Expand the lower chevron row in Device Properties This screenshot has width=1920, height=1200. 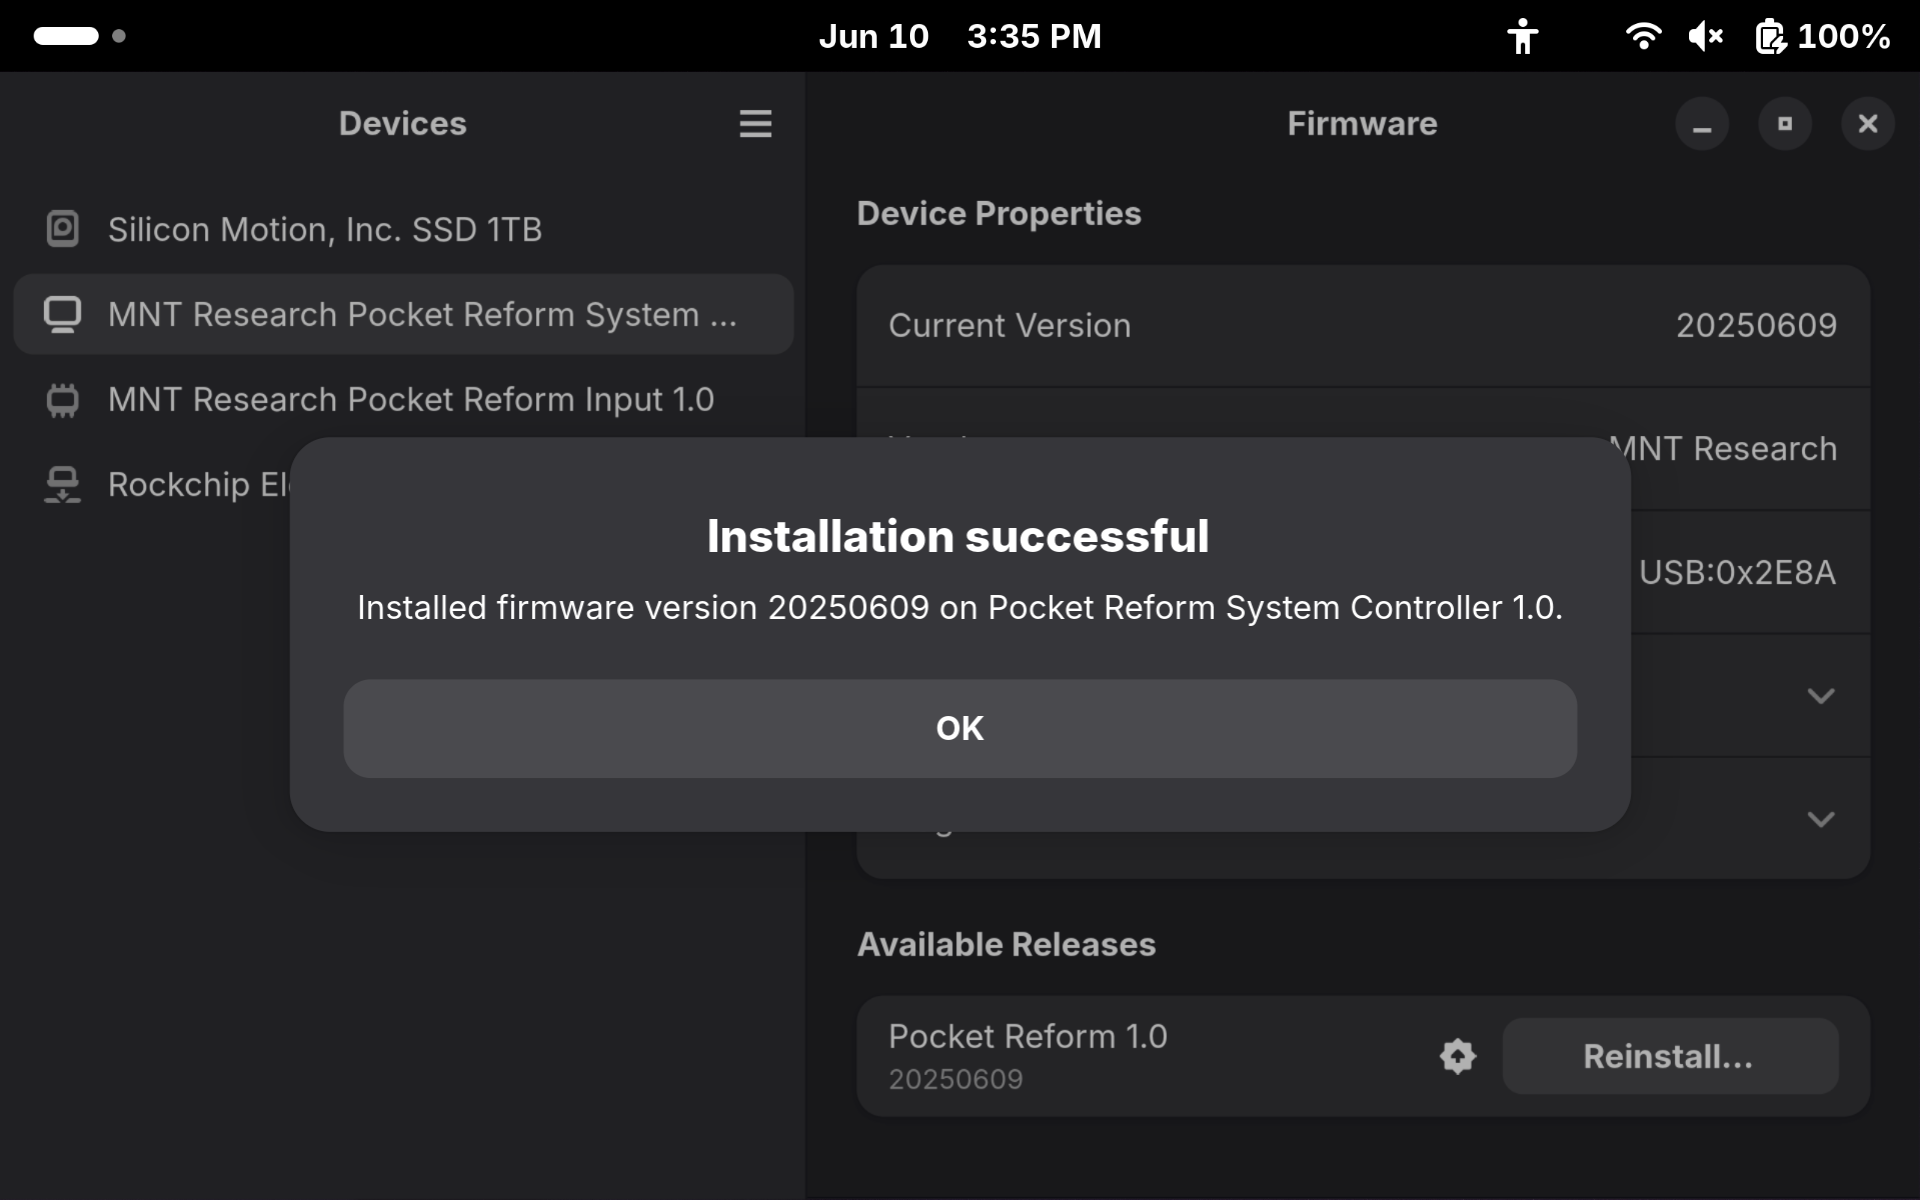click(x=1820, y=819)
